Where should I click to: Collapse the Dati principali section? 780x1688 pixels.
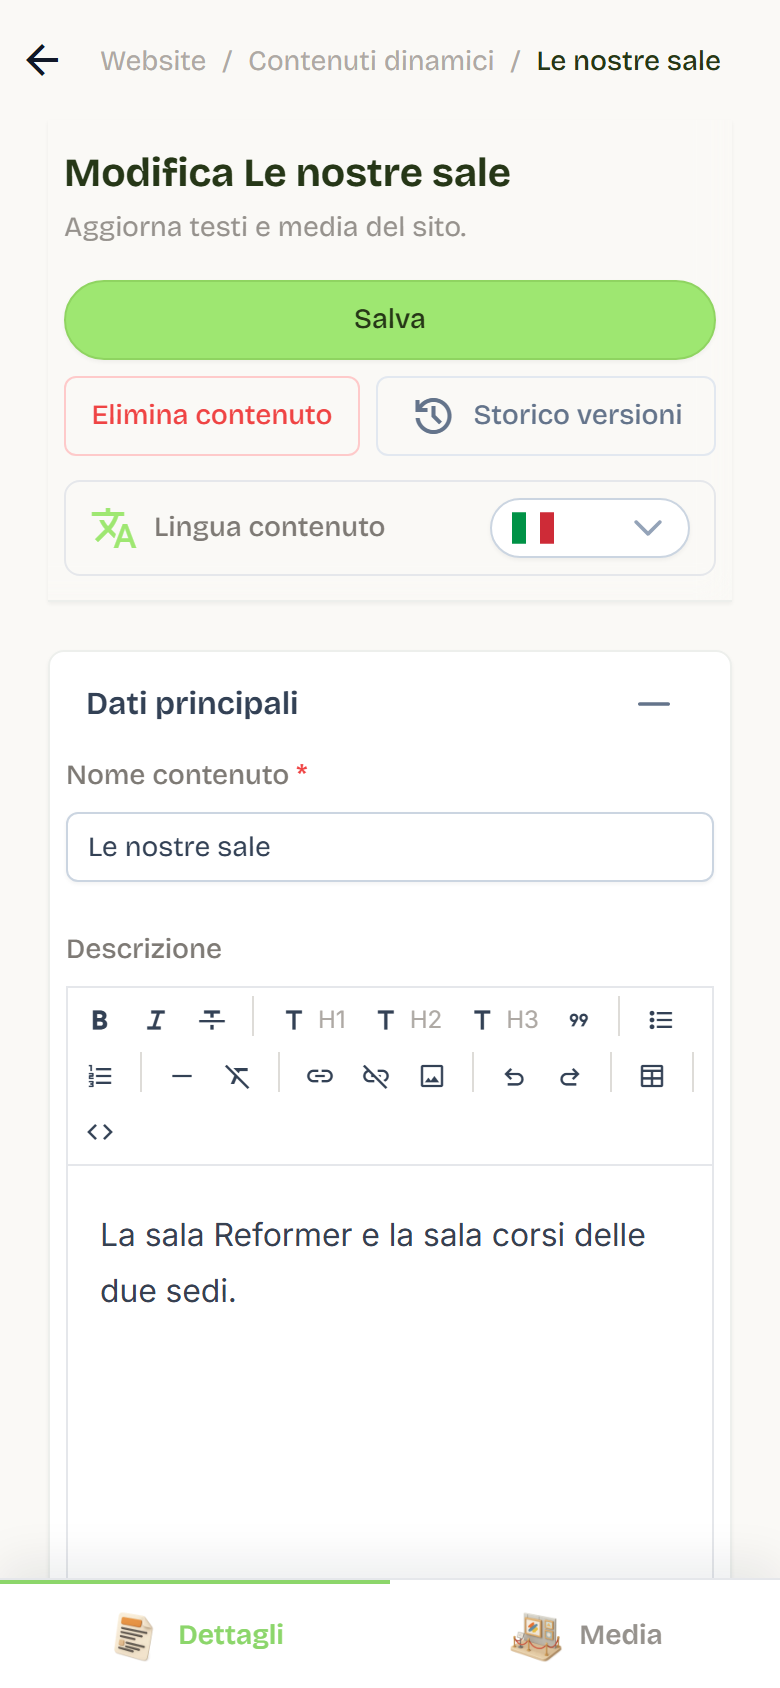point(654,704)
